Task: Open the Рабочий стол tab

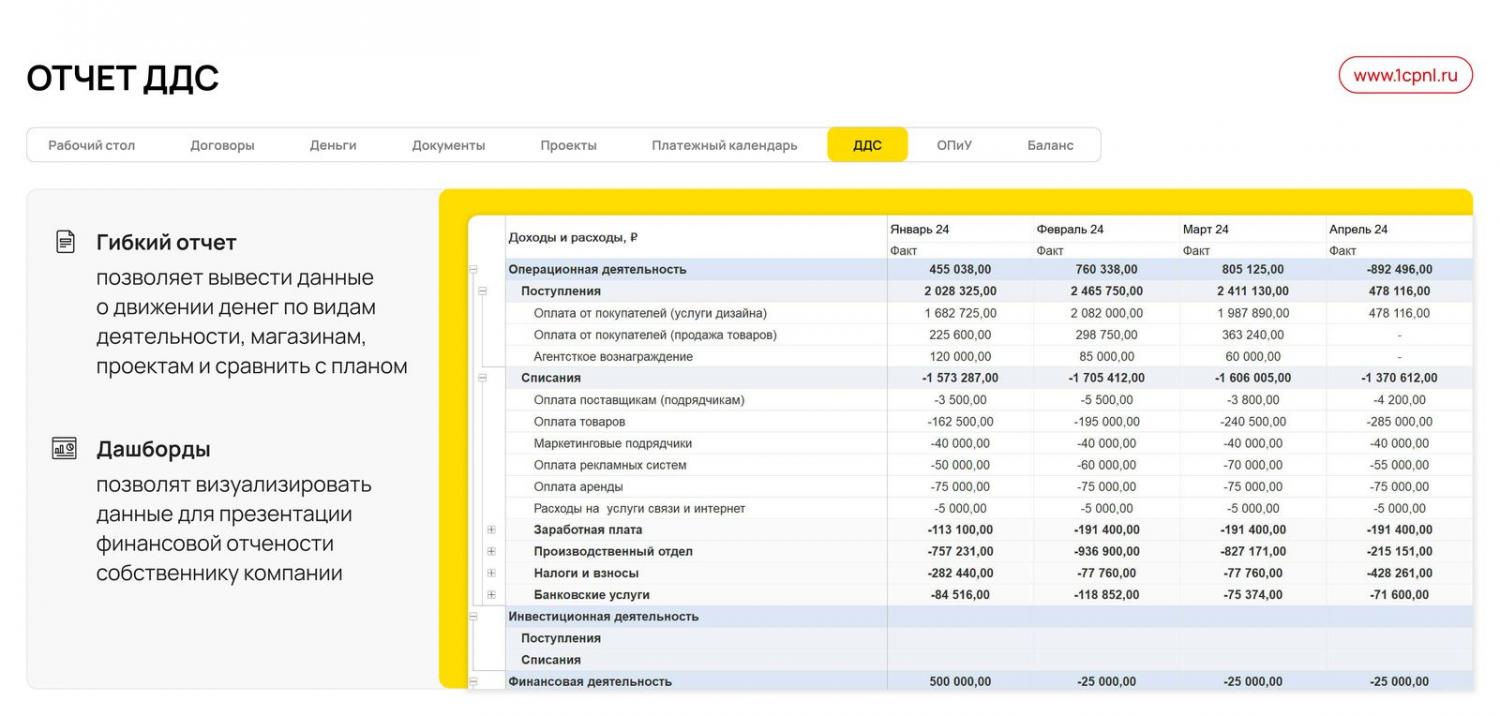Action: (x=92, y=145)
